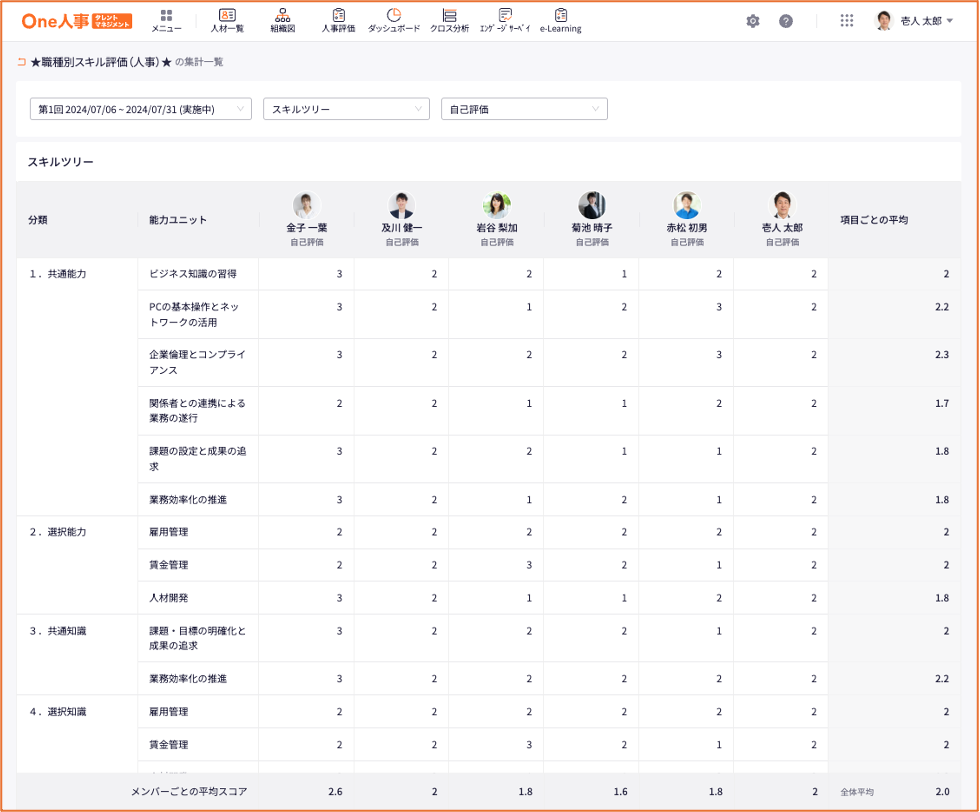Click the page title ★職種別スキル評価(人事)★
The image size is (980, 812).
(x=101, y=62)
